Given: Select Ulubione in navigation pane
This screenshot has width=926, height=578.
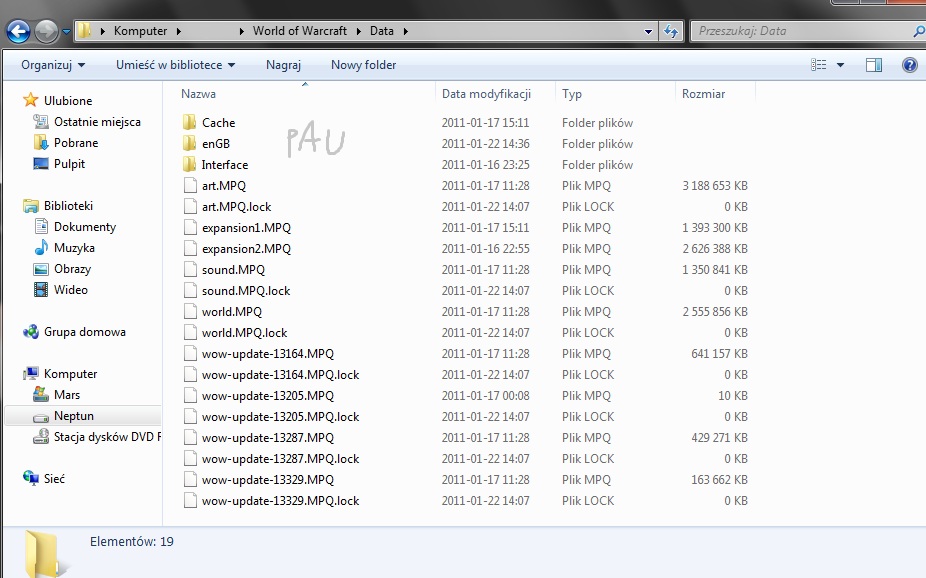Looking at the screenshot, I should coord(68,101).
